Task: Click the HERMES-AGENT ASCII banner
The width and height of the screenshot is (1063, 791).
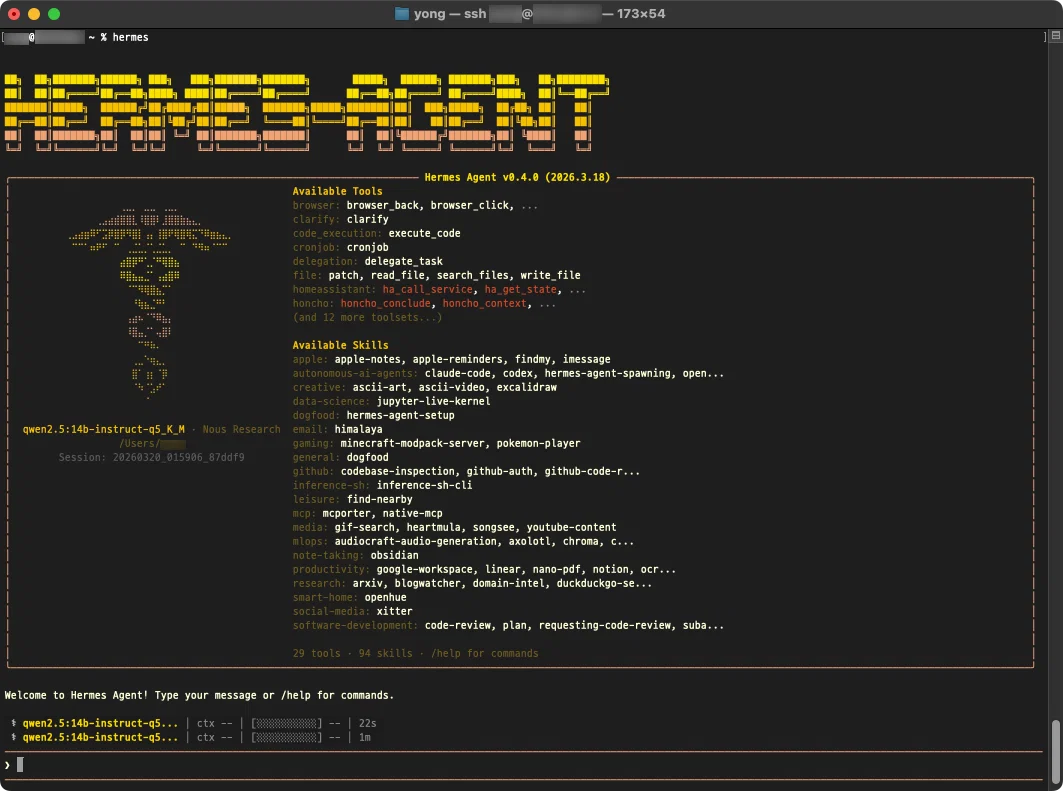Action: pos(305,111)
